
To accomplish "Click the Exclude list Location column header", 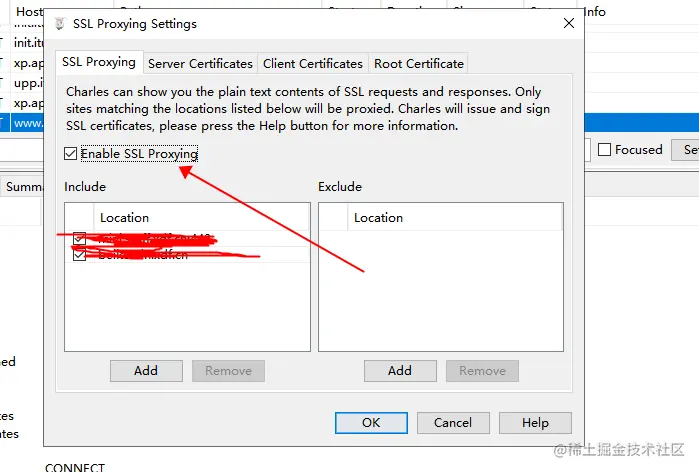I will pyautogui.click(x=455, y=218).
